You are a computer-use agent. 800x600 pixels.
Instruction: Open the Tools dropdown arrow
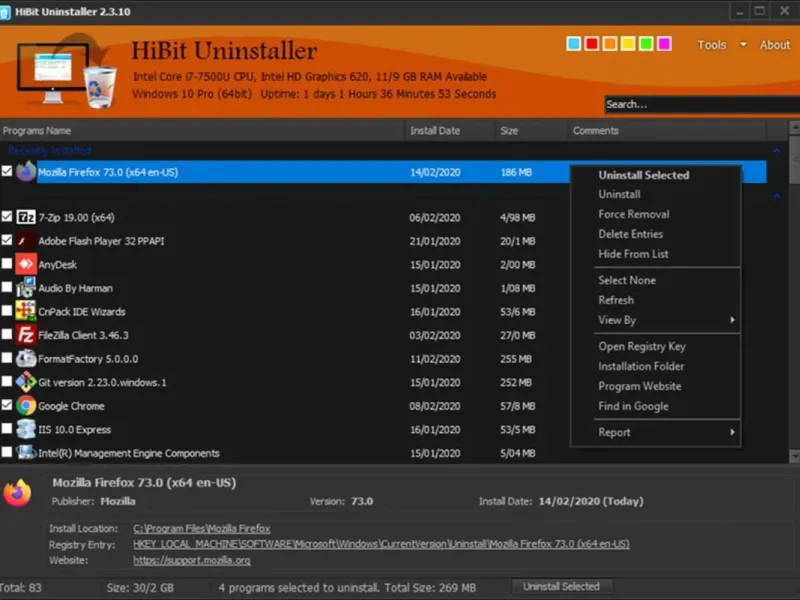tap(743, 45)
